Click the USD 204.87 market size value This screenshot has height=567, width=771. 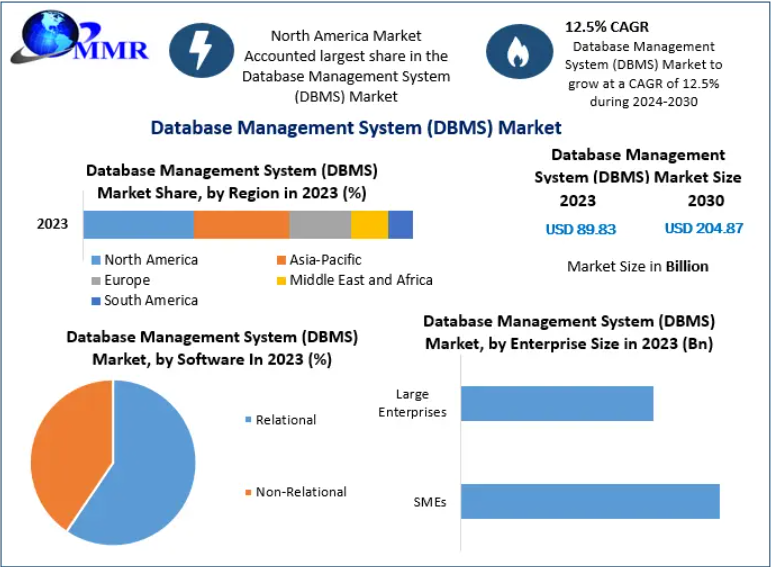[704, 229]
